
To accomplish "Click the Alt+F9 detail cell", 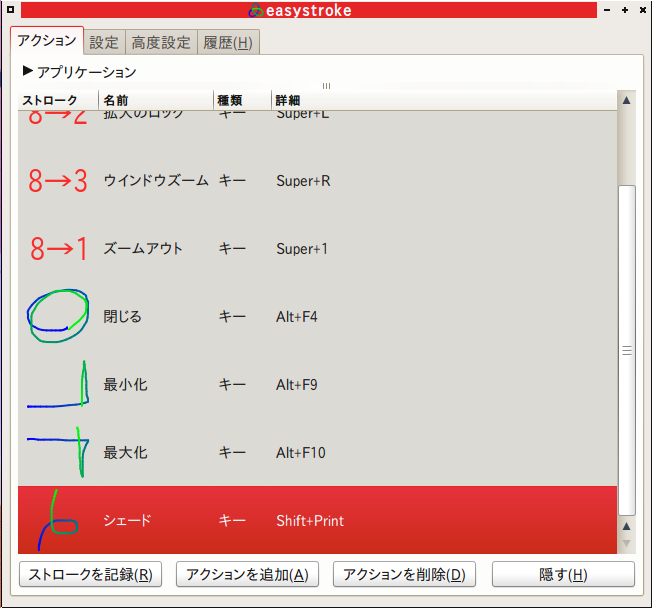I will click(296, 385).
